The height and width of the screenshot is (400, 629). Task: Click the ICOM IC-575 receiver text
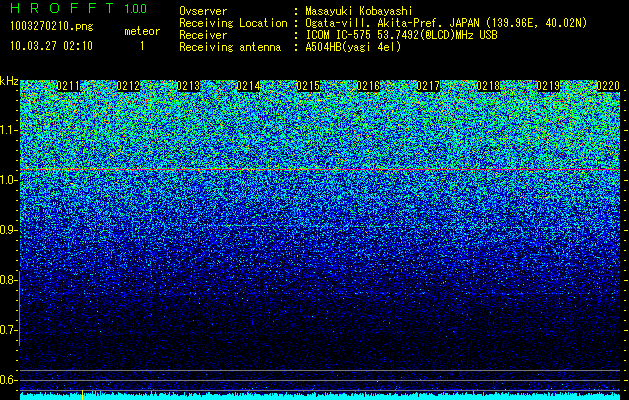[401, 35]
